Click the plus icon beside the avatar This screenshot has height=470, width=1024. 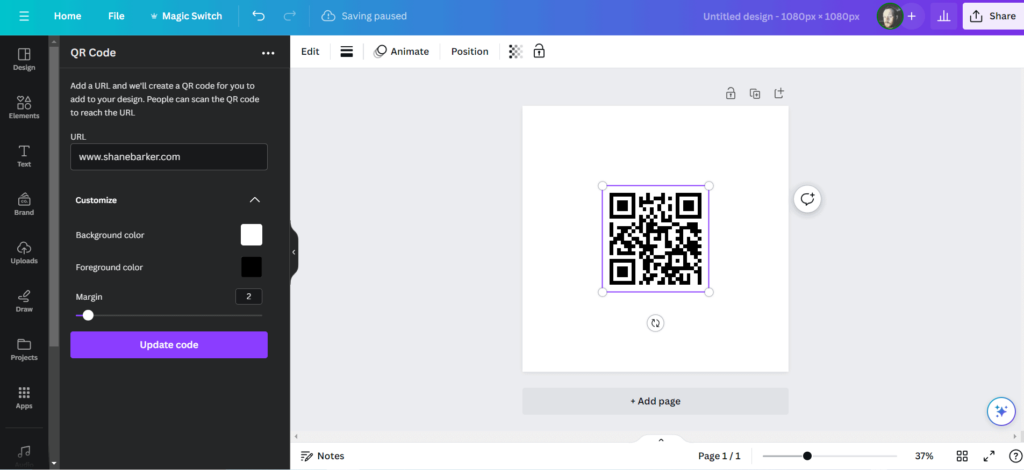coord(912,16)
